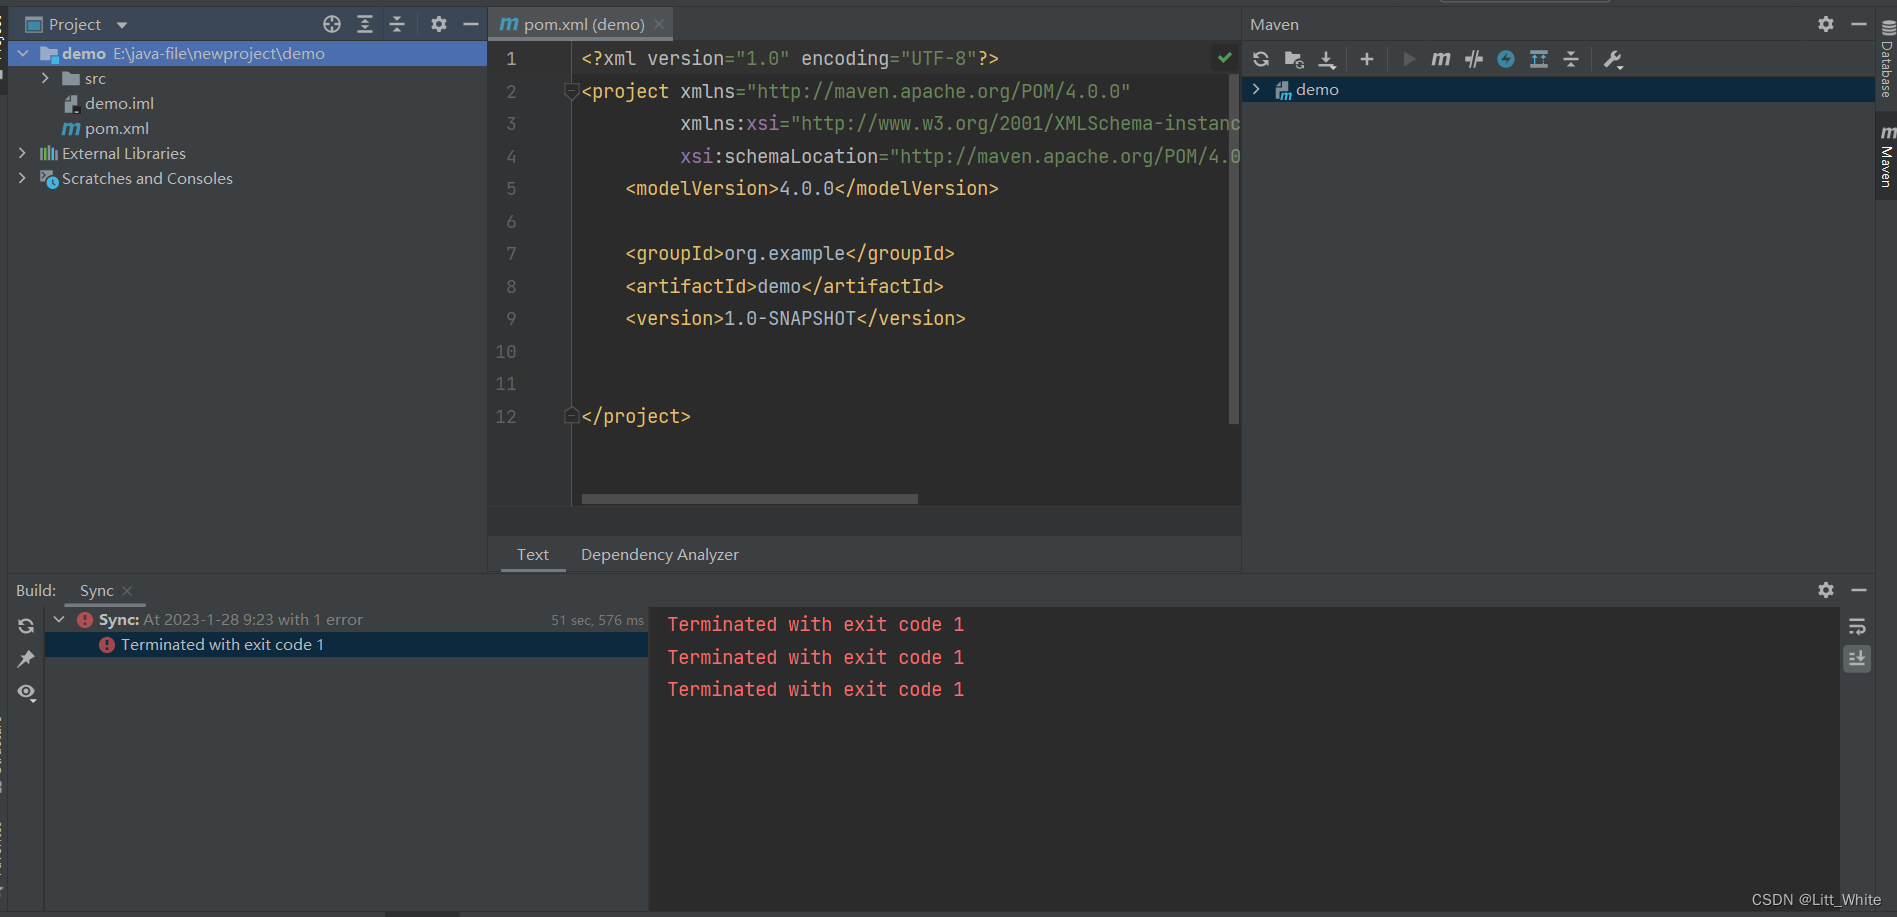Expand the src folder in project tree

45,78
